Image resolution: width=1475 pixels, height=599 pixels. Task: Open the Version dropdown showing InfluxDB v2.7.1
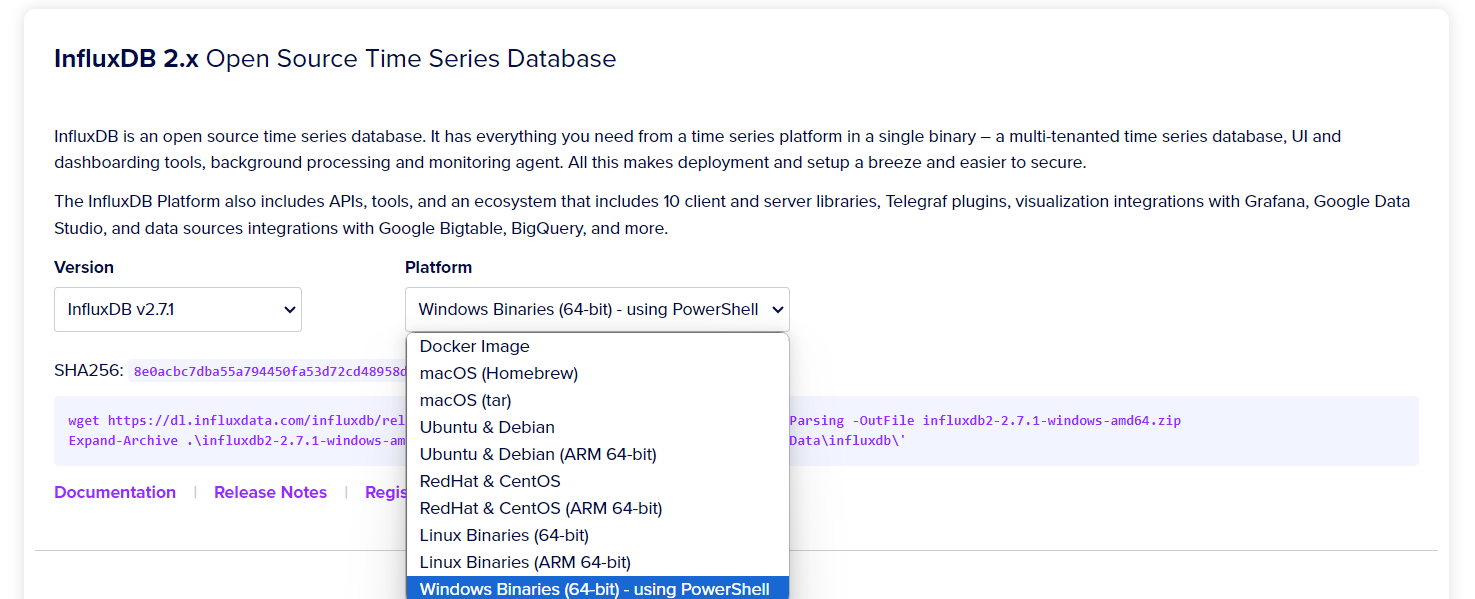(178, 310)
